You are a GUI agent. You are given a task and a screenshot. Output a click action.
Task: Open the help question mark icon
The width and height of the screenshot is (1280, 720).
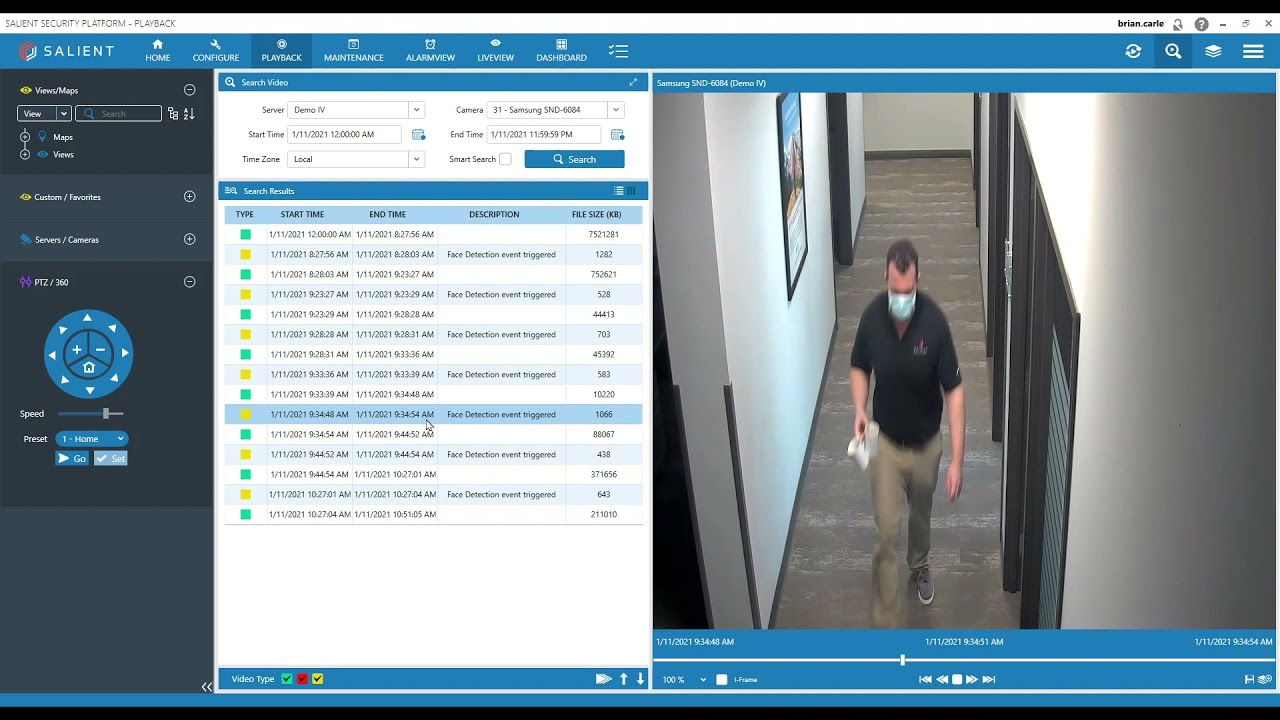[x=1201, y=24]
